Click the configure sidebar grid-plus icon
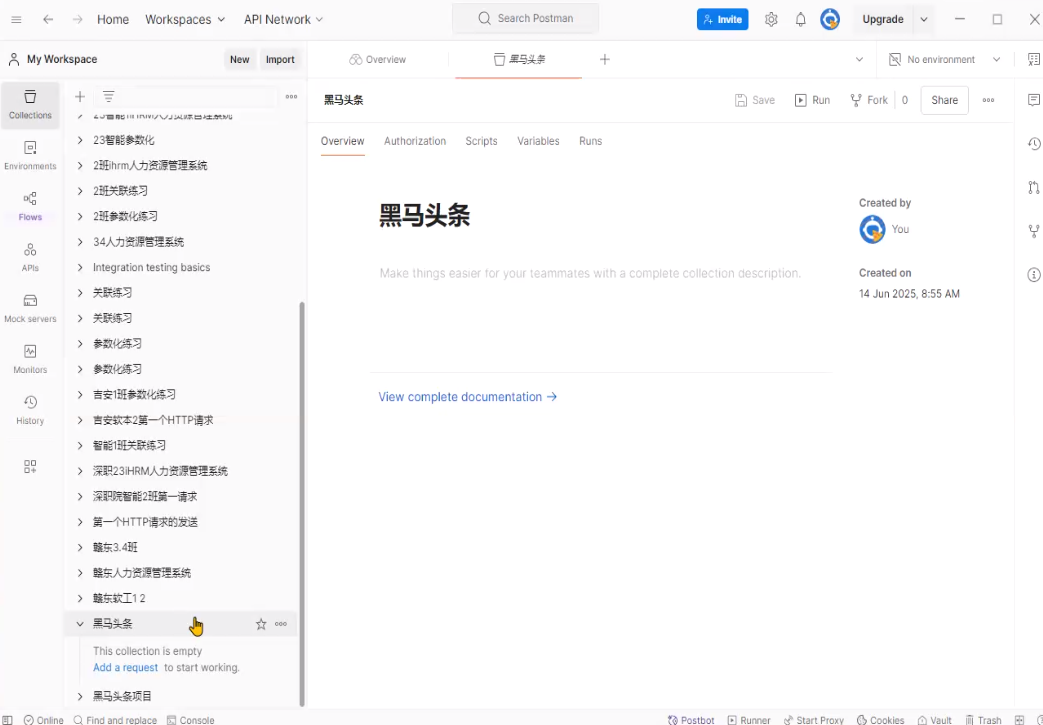 click(30, 466)
